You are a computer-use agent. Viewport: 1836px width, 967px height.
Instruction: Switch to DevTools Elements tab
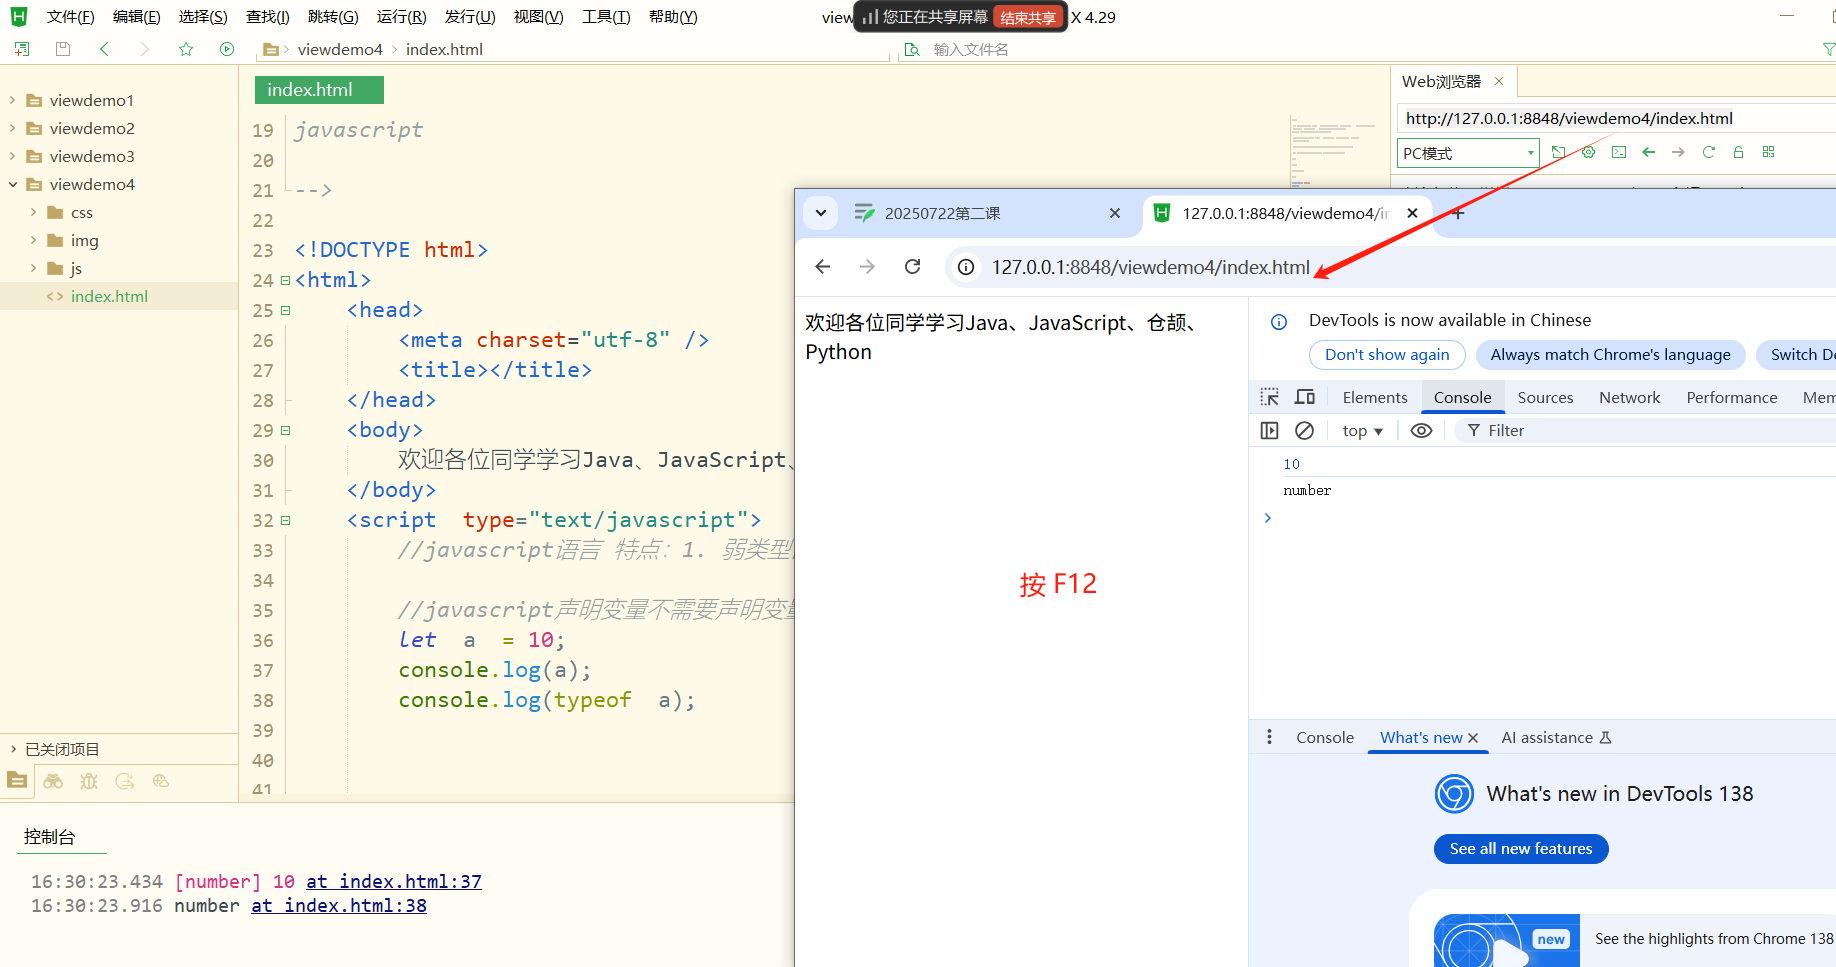tap(1375, 397)
